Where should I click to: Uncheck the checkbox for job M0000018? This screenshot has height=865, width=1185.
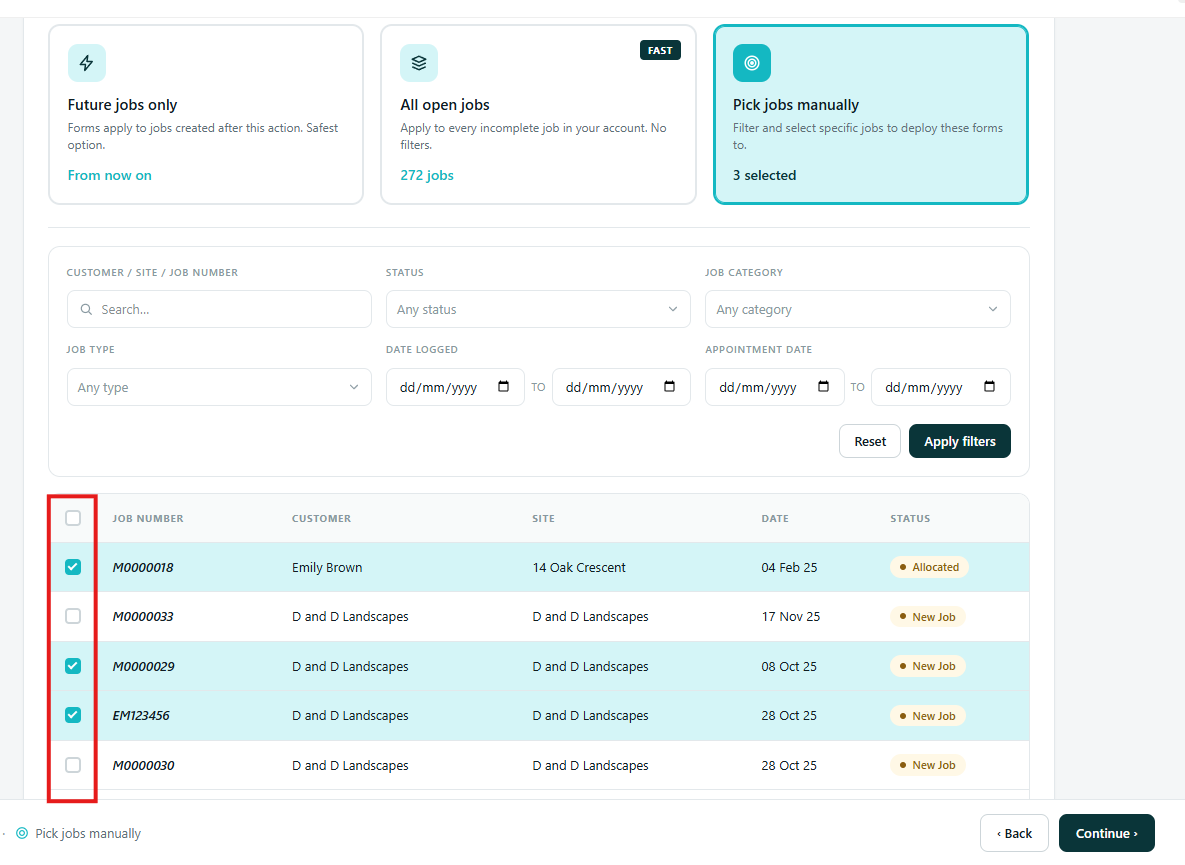click(73, 567)
